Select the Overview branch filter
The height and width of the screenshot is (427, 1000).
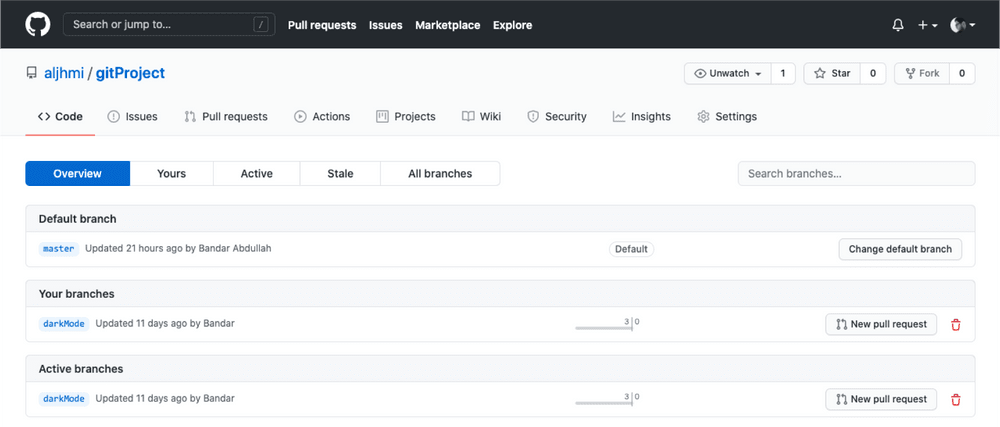[77, 173]
